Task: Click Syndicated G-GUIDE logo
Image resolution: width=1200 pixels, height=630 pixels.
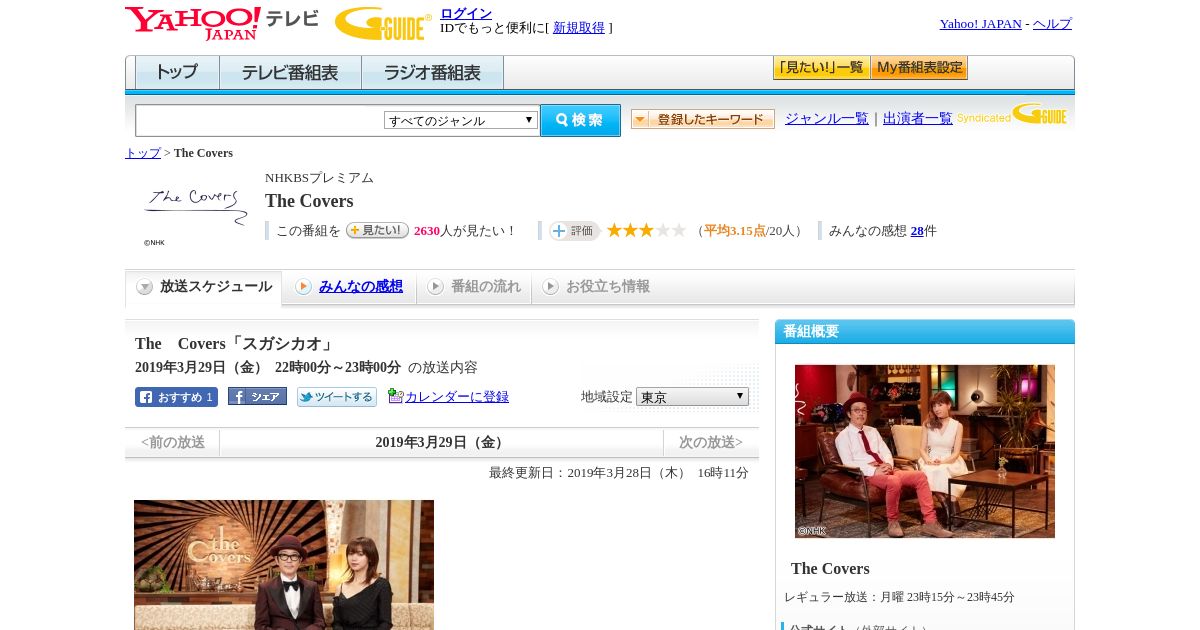Action: [x=1012, y=115]
